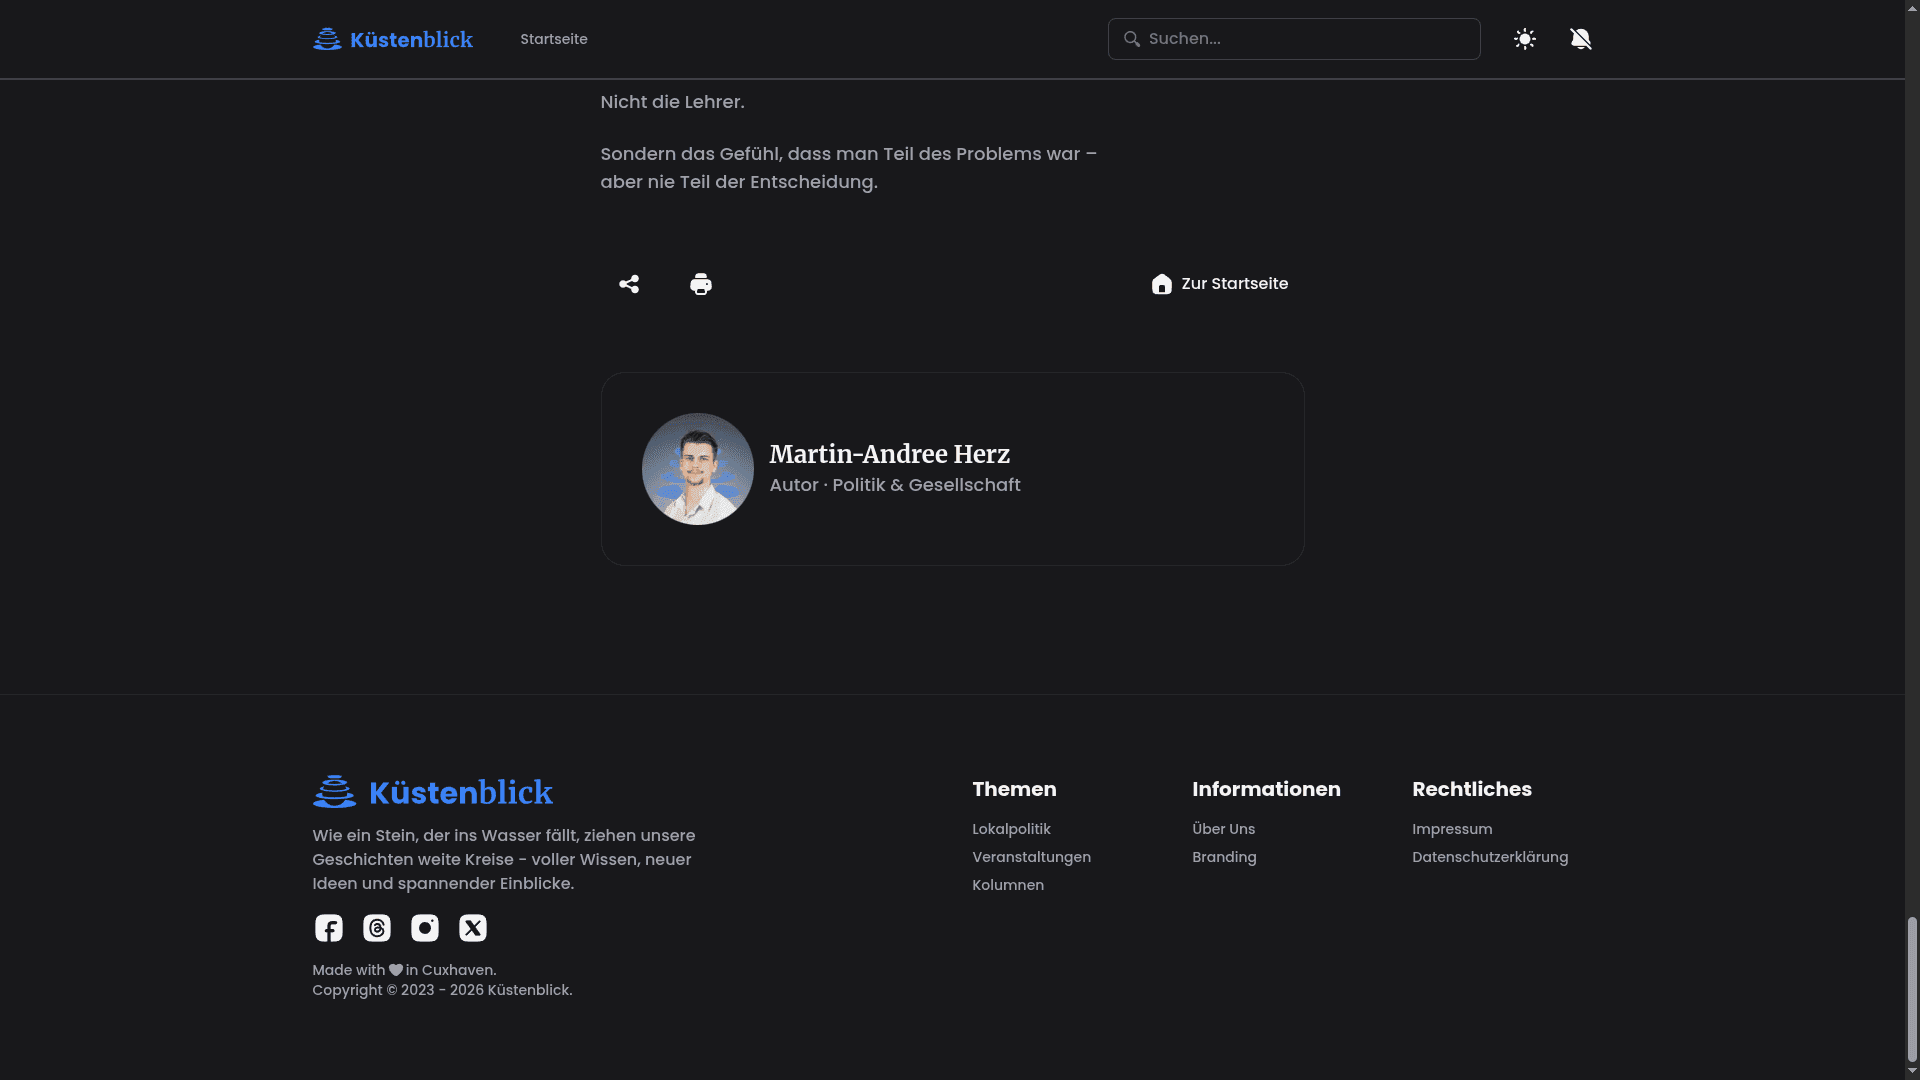1920x1080 pixels.
Task: Open the X social icon in the footer
Action: tap(473, 928)
